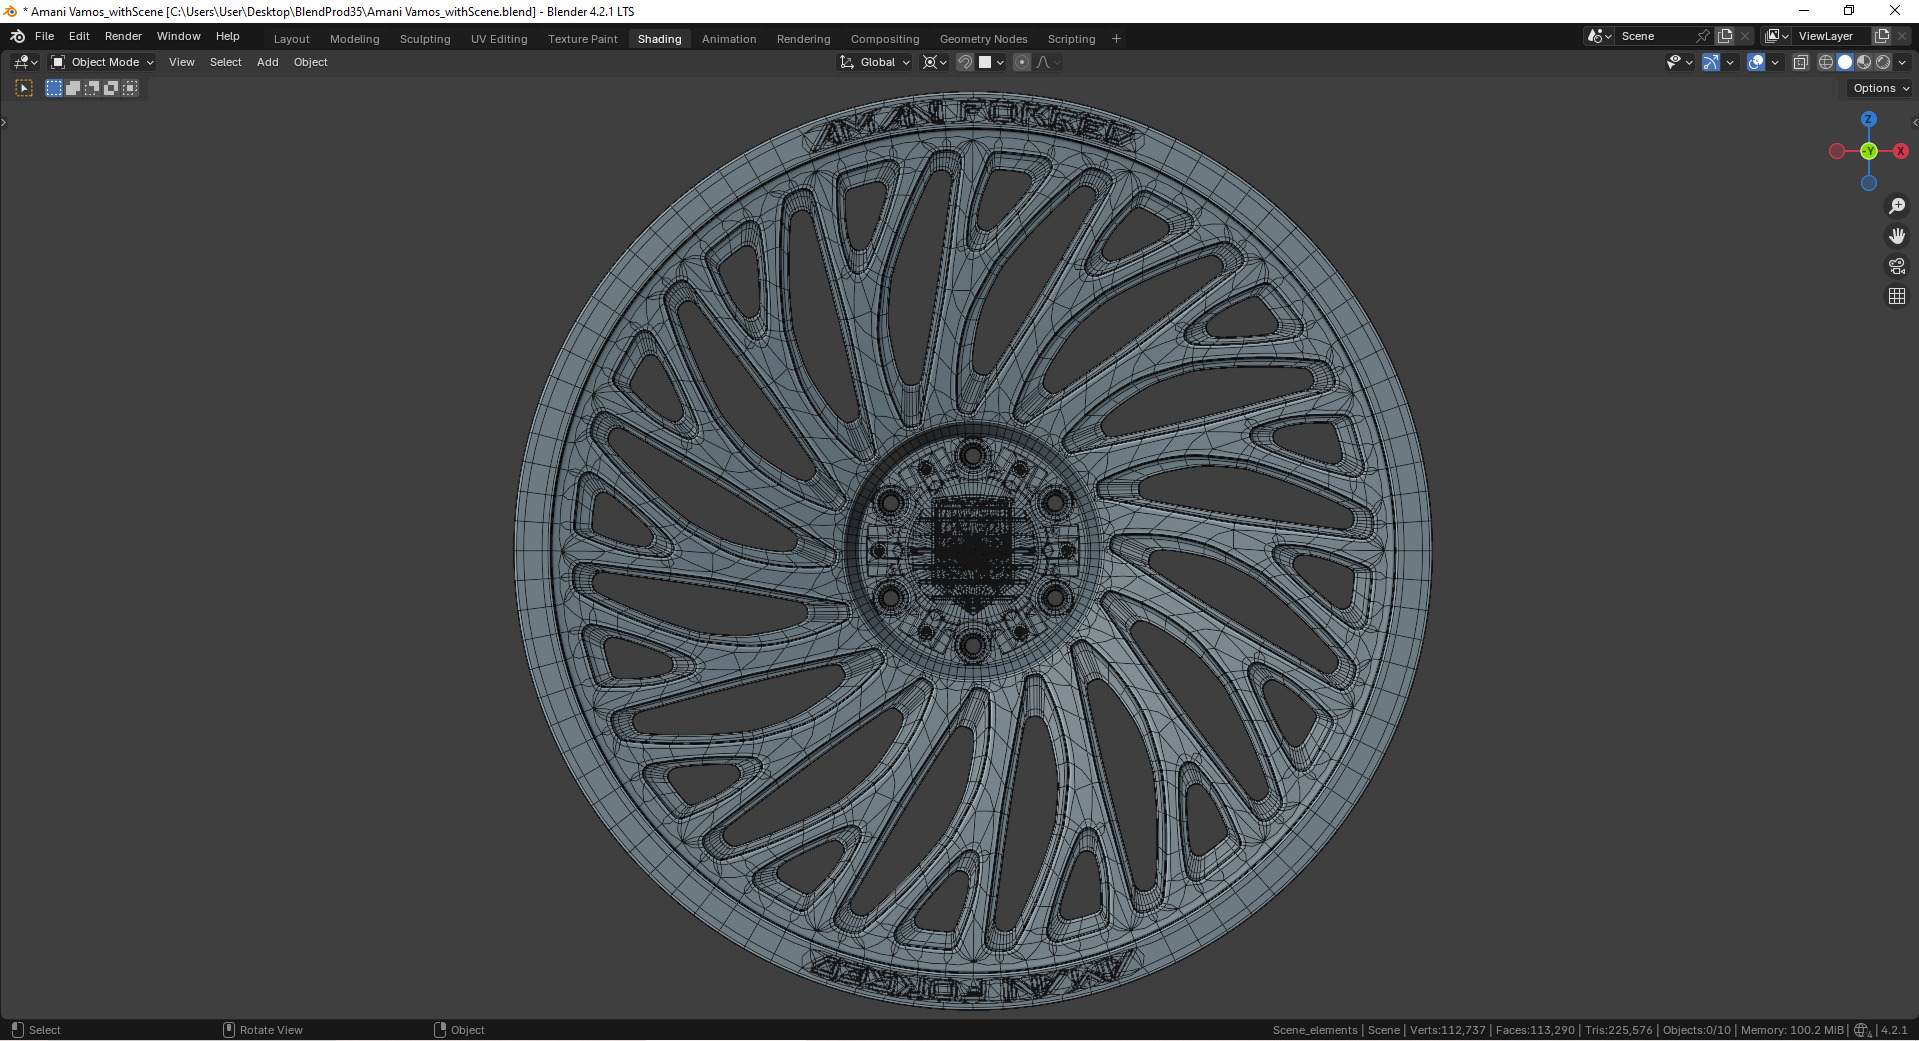Set selection mode to Invert
1919x1041 pixels.
(x=111, y=88)
